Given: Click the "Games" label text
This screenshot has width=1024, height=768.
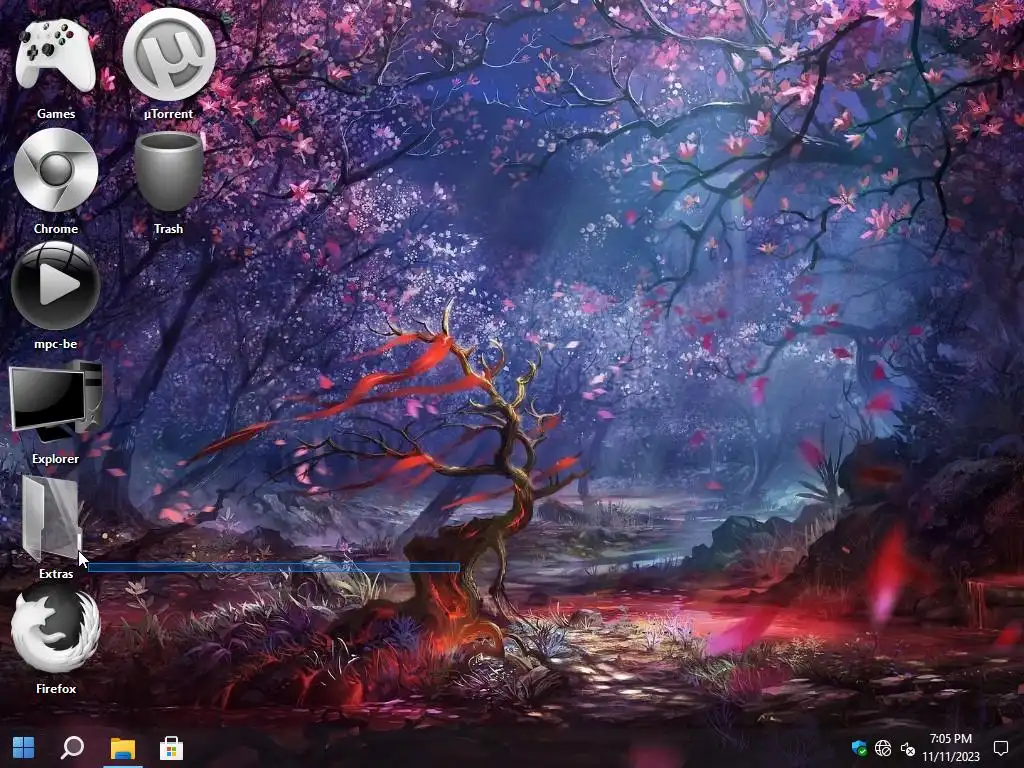Looking at the screenshot, I should [56, 114].
